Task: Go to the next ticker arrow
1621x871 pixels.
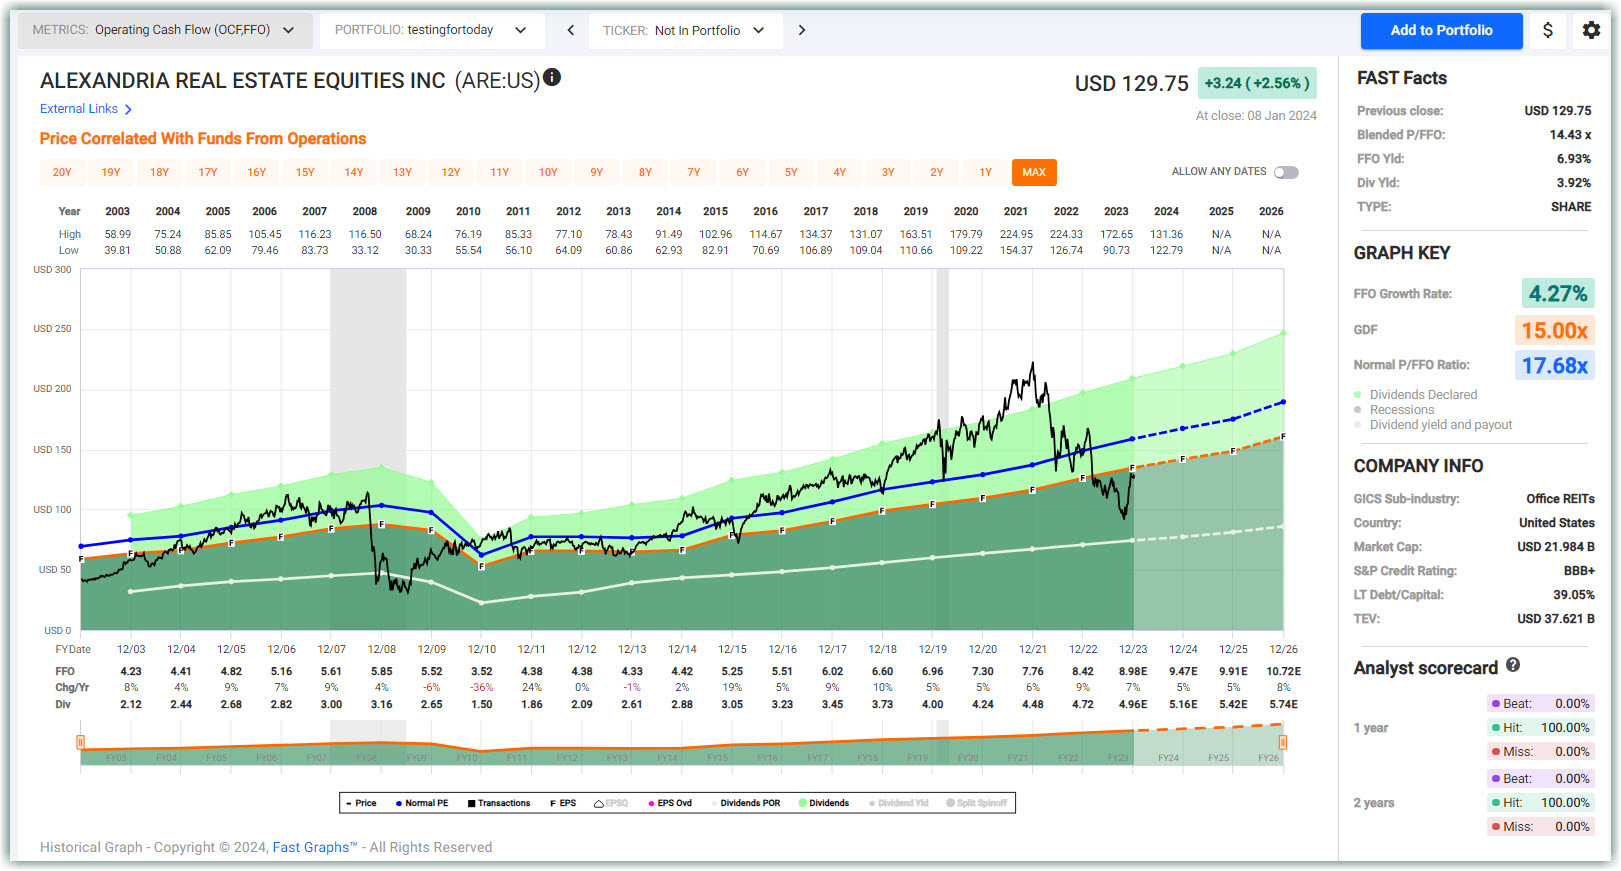Action: pyautogui.click(x=802, y=30)
